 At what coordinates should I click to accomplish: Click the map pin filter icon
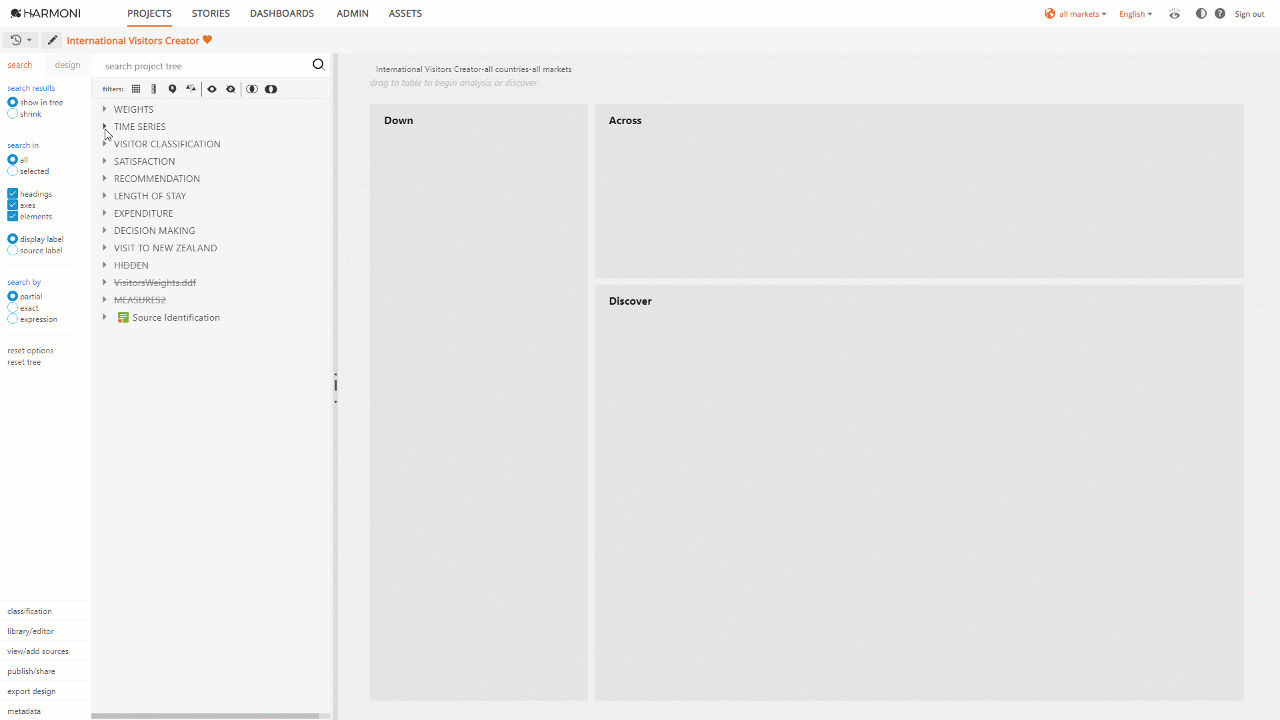[172, 89]
